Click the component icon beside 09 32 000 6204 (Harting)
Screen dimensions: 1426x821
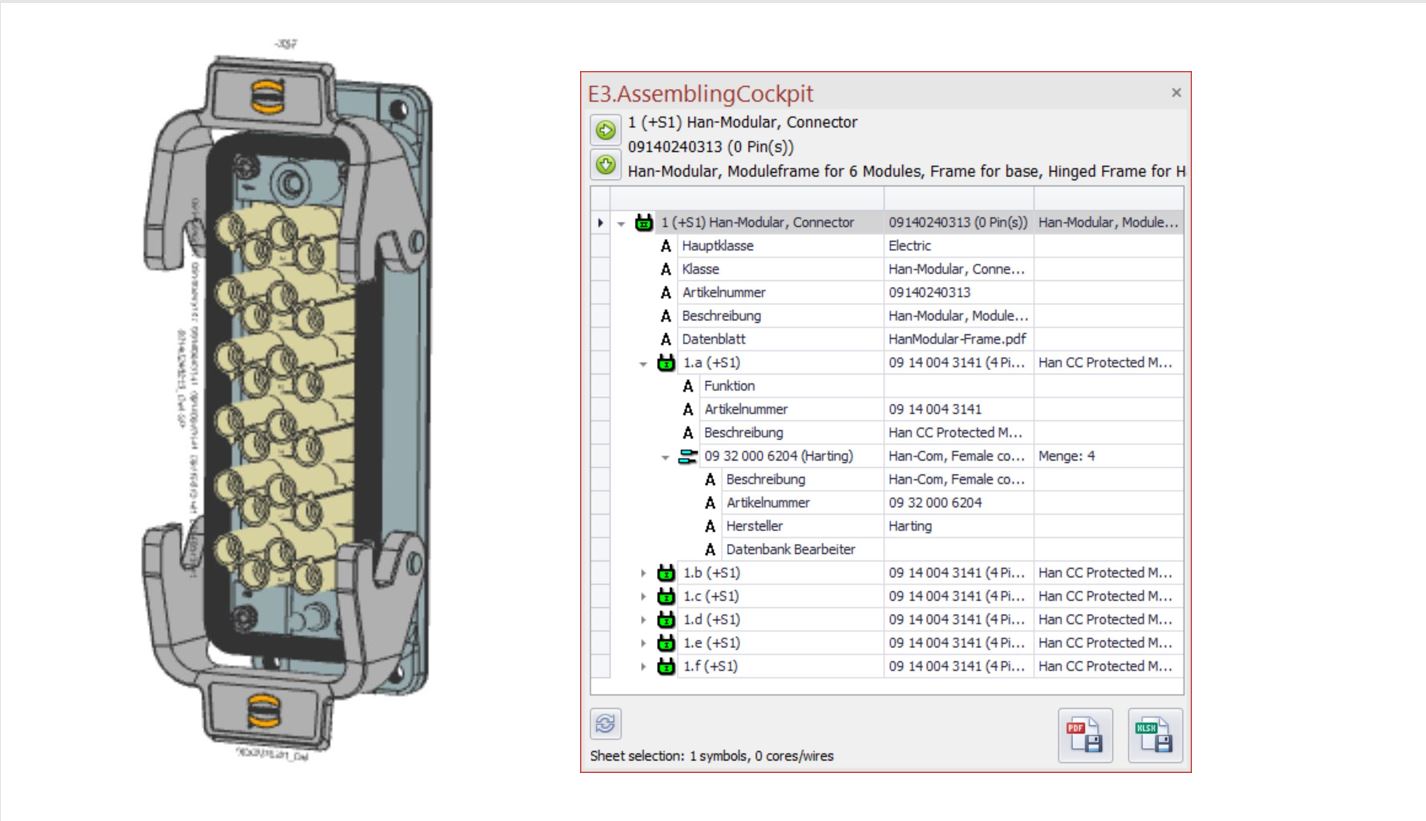point(686,457)
